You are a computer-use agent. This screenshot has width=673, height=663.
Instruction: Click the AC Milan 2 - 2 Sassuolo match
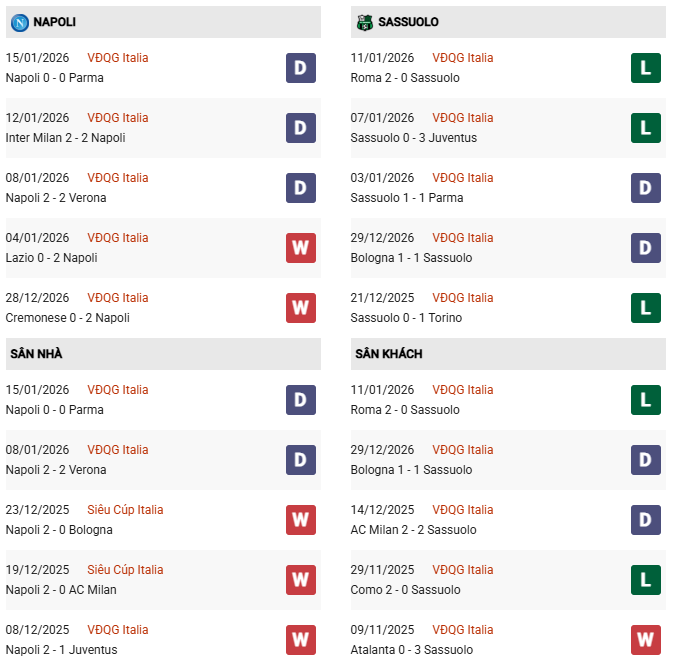pyautogui.click(x=414, y=530)
